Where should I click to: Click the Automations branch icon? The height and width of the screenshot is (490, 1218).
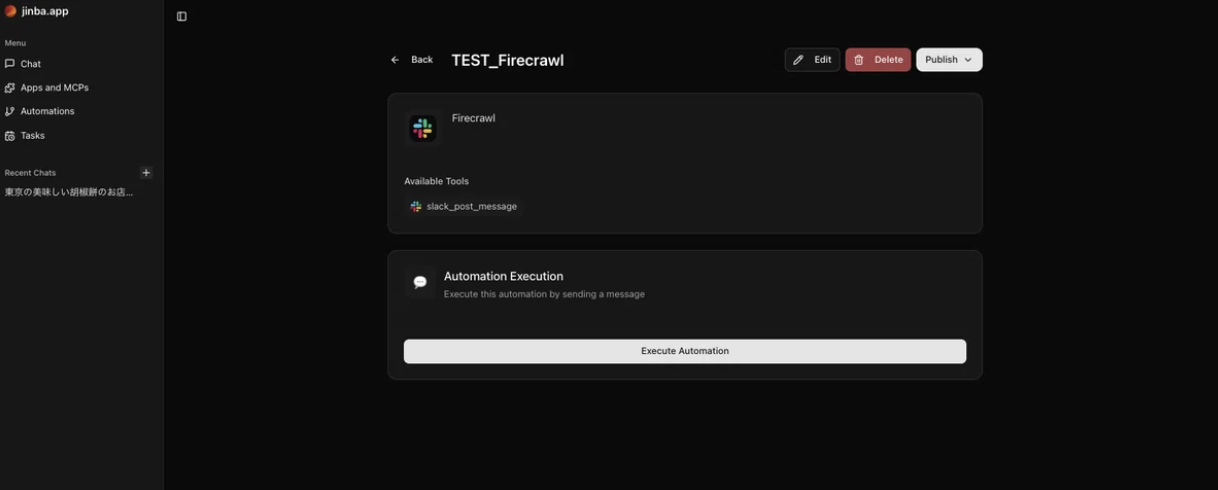click(x=10, y=111)
